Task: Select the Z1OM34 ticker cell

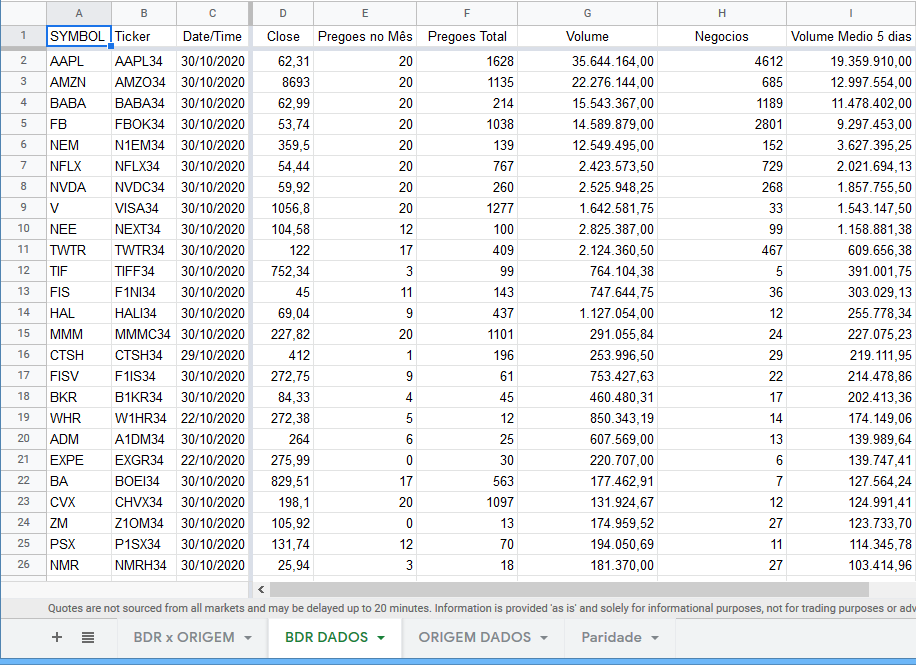Action: click(144, 524)
